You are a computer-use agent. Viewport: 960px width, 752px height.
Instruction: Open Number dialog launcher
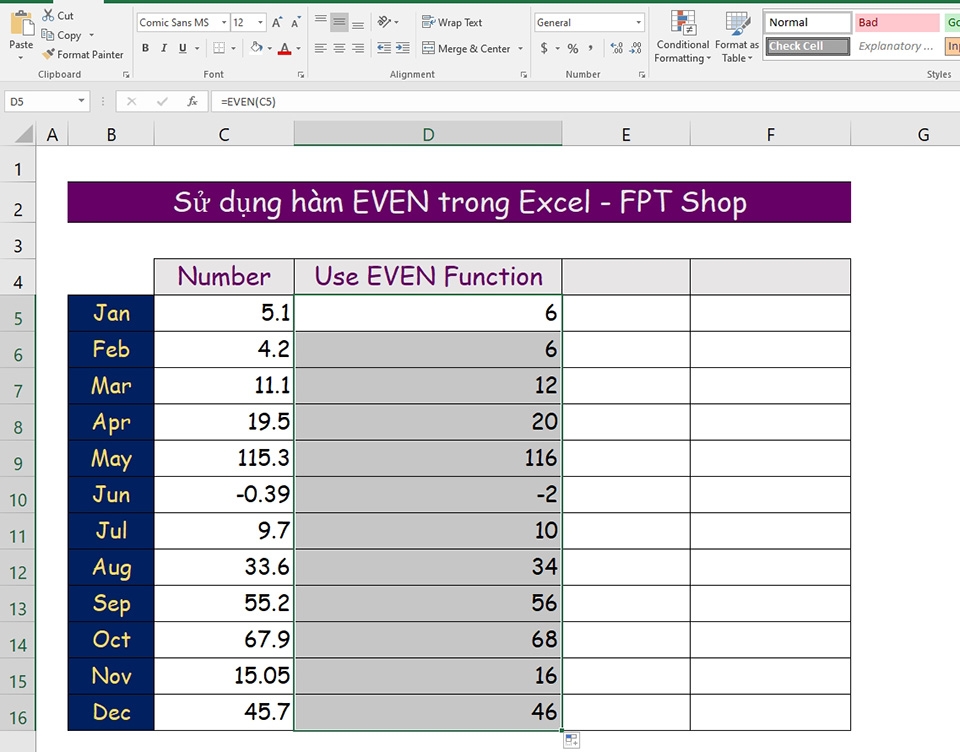(x=642, y=75)
